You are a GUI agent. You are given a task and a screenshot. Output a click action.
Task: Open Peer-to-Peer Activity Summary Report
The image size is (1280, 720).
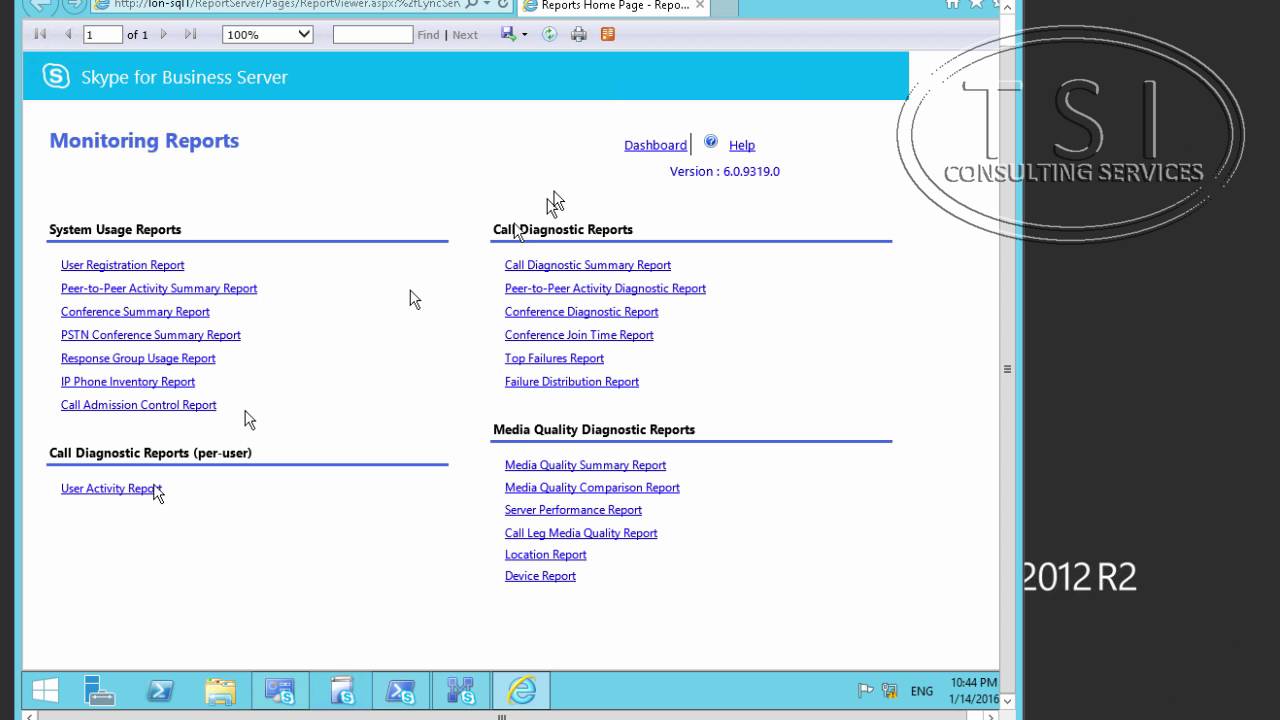click(159, 288)
